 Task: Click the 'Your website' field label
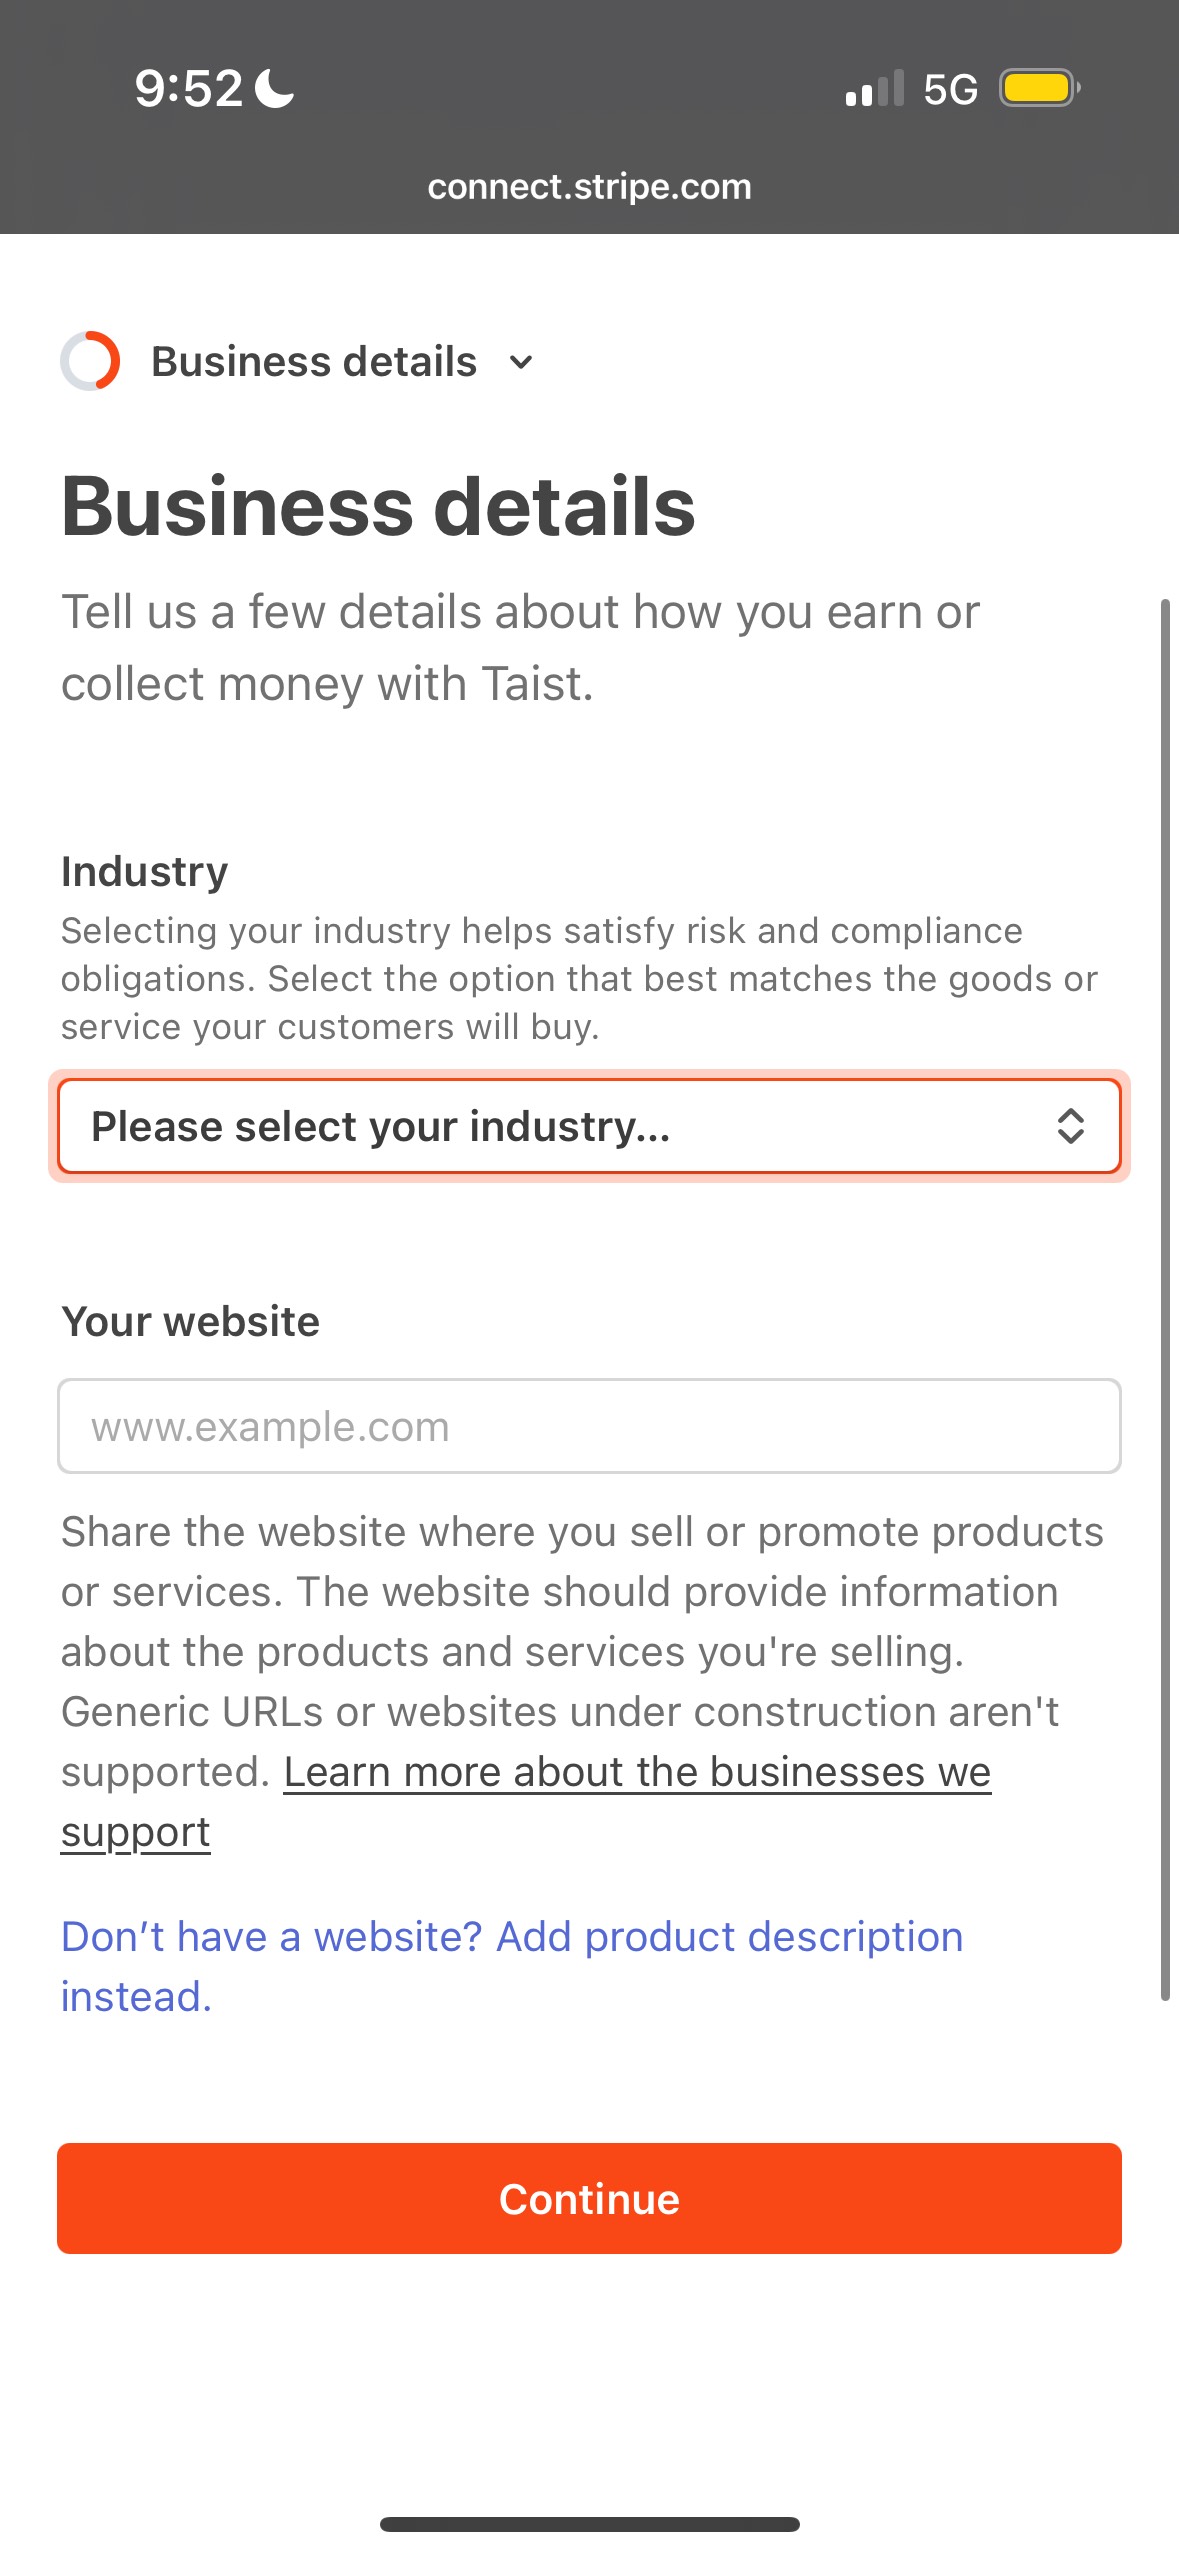[x=190, y=1322]
